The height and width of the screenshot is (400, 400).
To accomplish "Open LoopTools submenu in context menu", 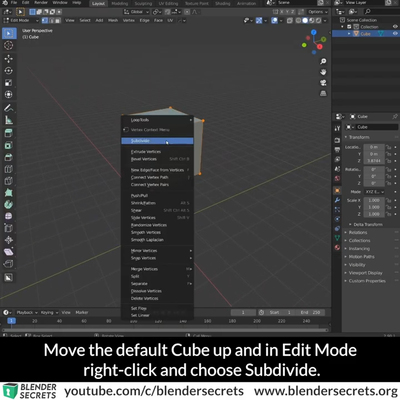I will (x=157, y=120).
